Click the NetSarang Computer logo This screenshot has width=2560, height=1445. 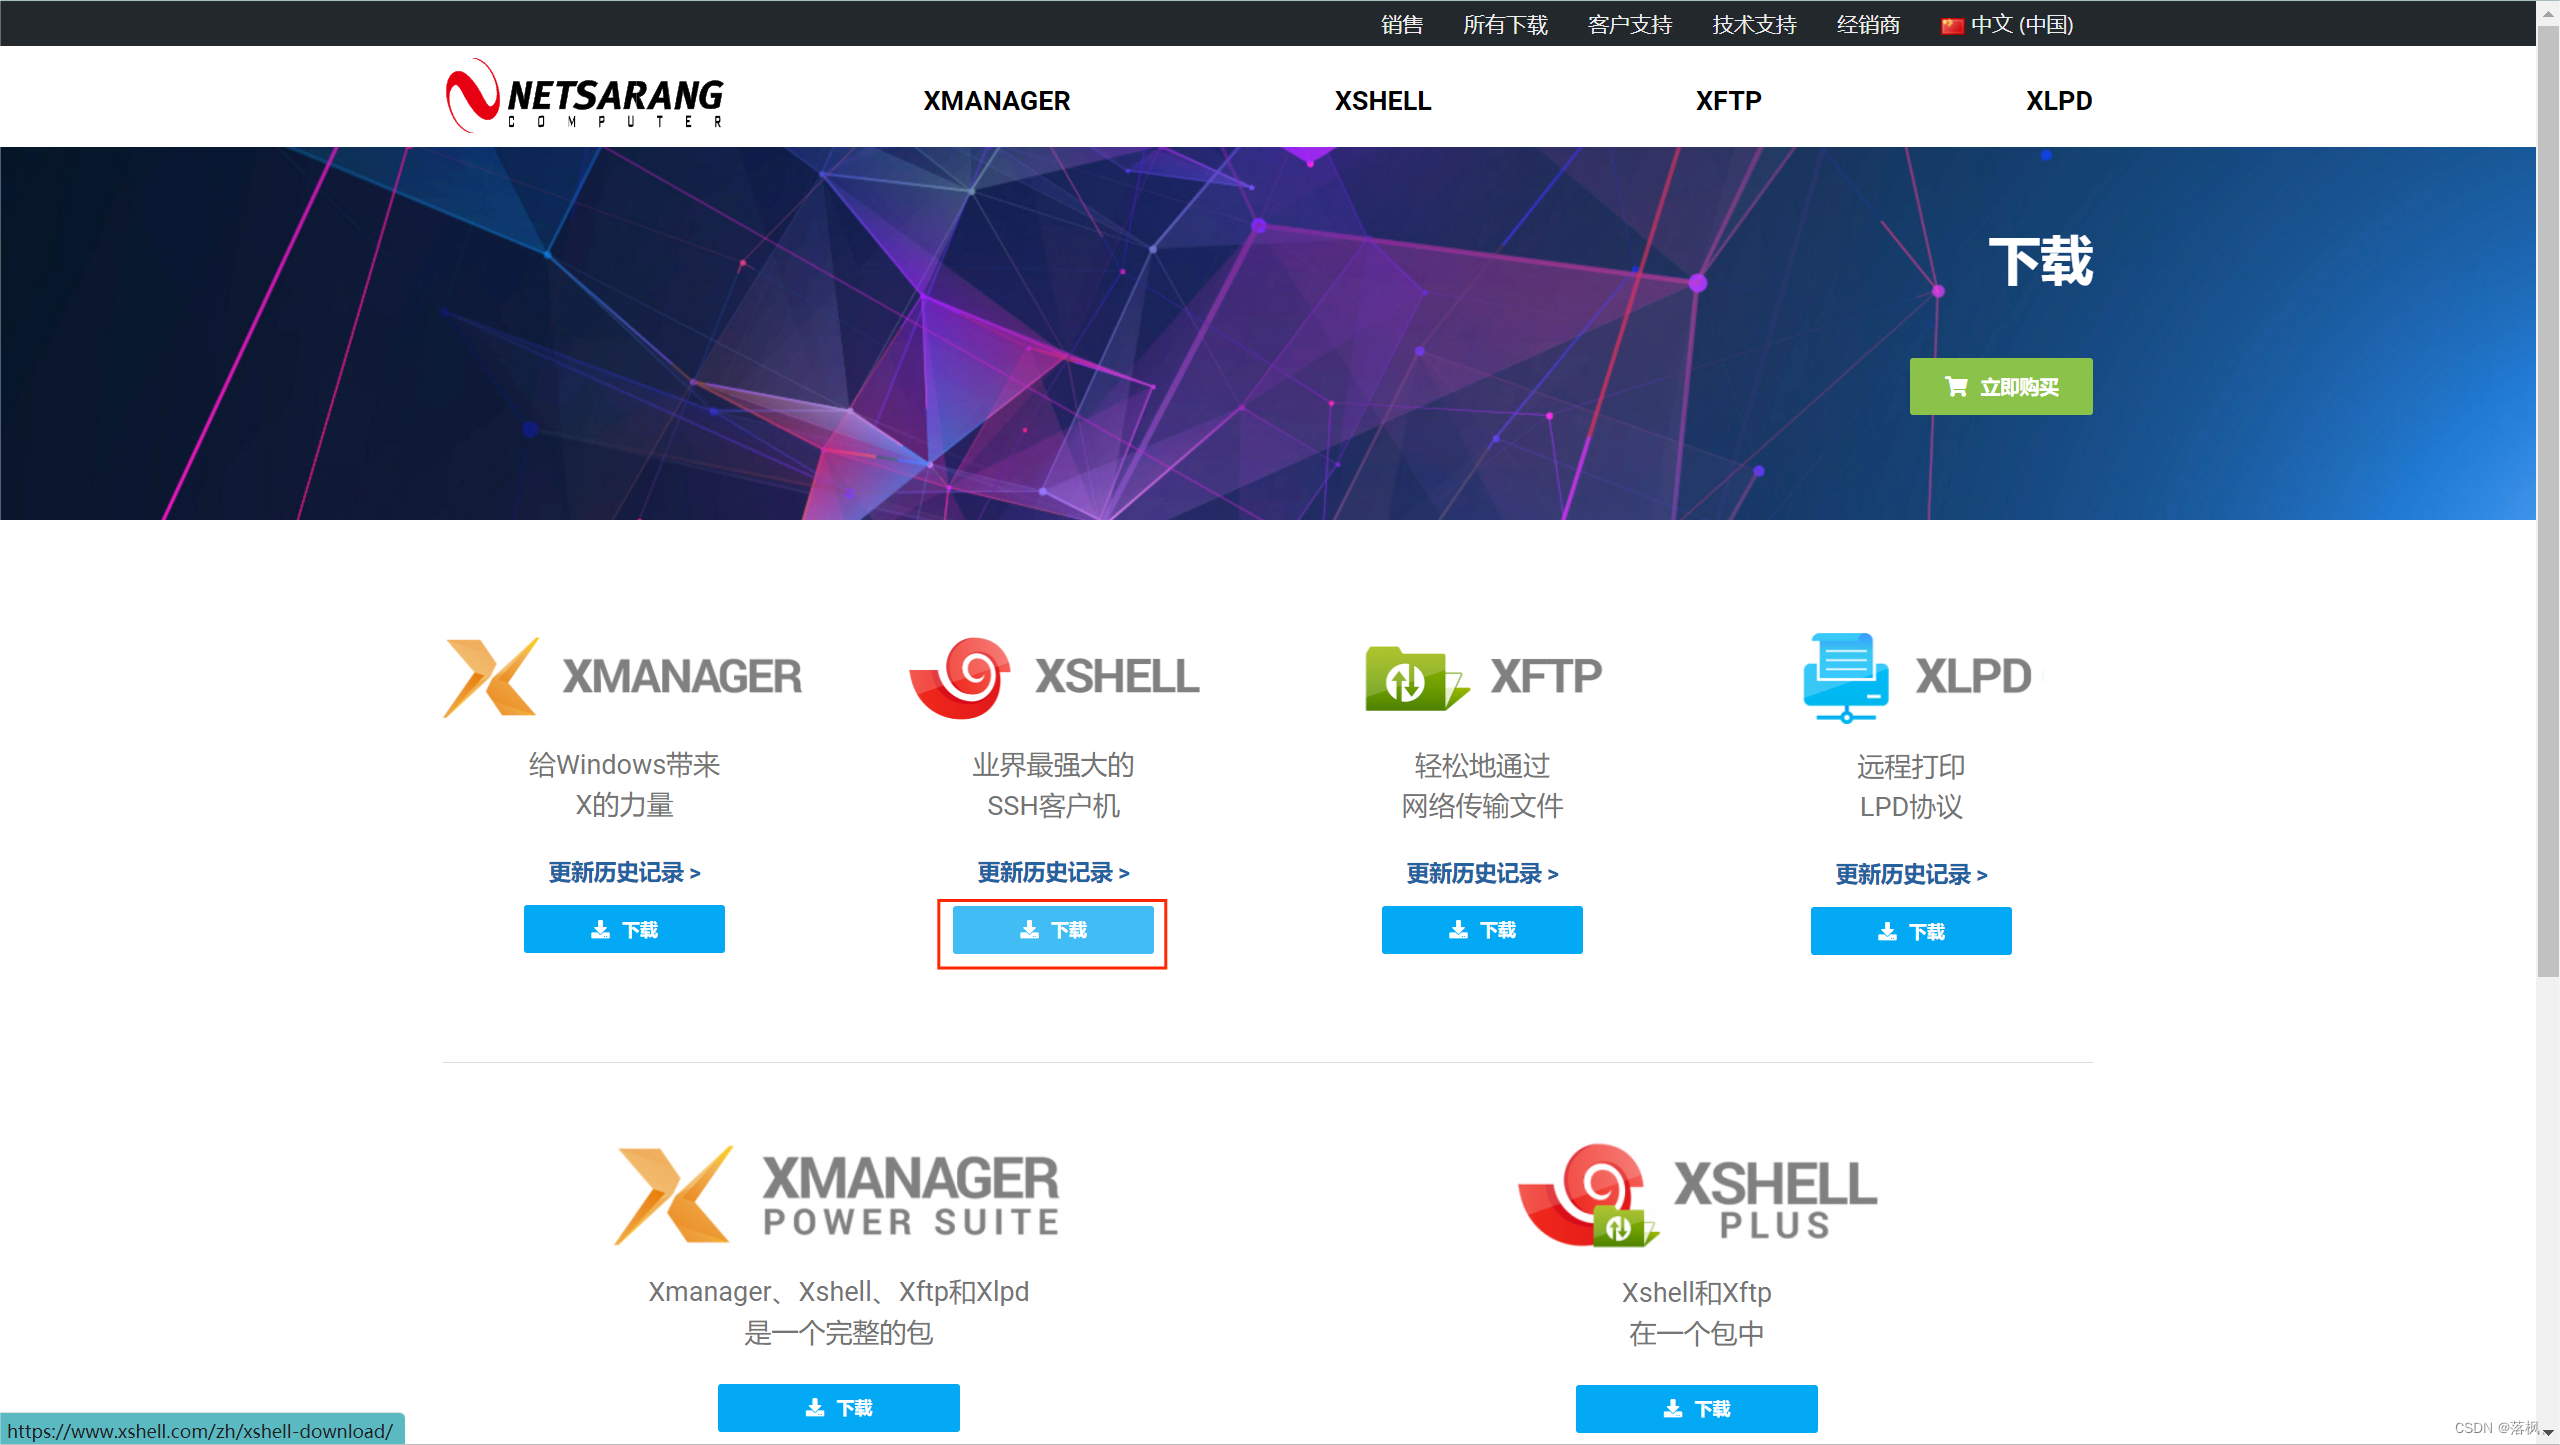pyautogui.click(x=585, y=96)
